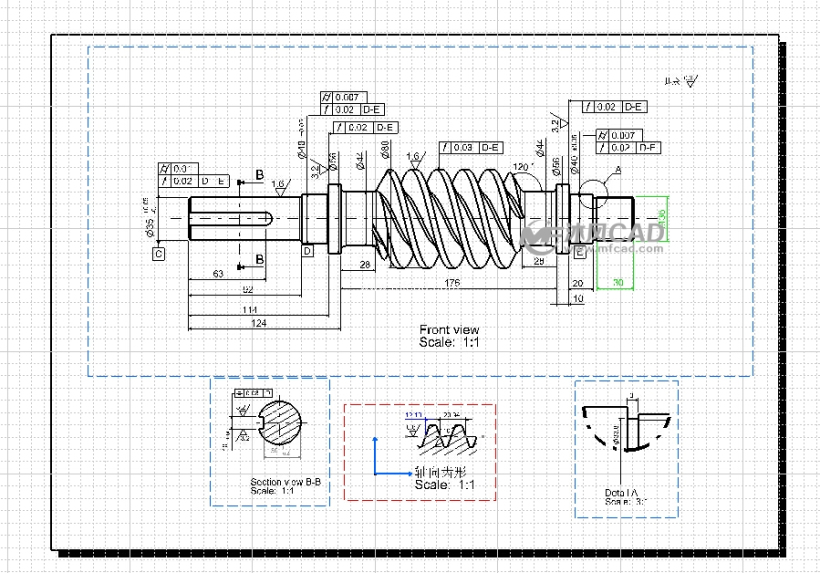Click the upper B section arrow
This screenshot has height=573, width=820.
pos(248,178)
